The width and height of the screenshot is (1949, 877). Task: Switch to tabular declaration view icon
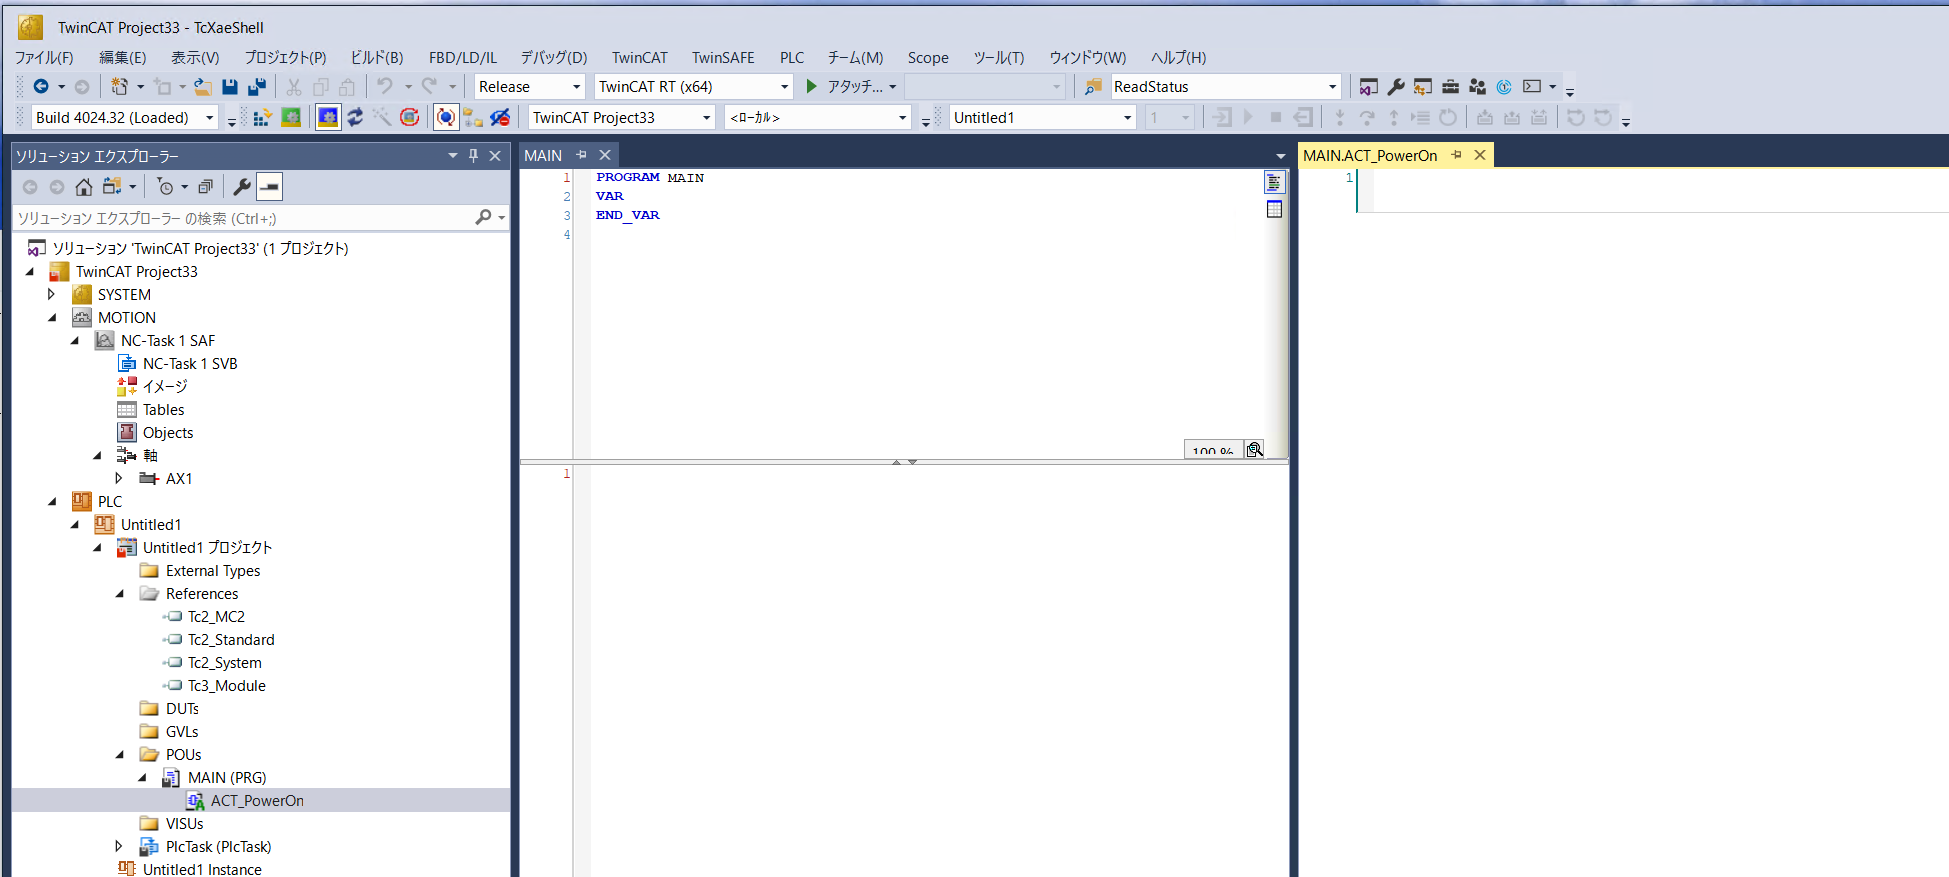pos(1274,209)
